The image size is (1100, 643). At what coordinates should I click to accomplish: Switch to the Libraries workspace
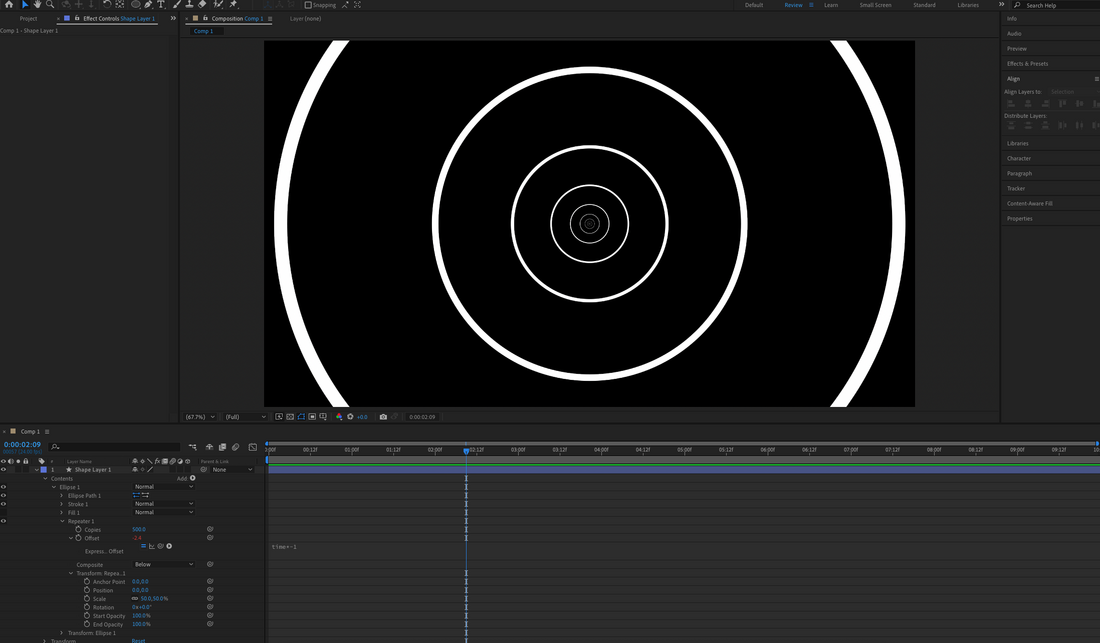(x=968, y=5)
